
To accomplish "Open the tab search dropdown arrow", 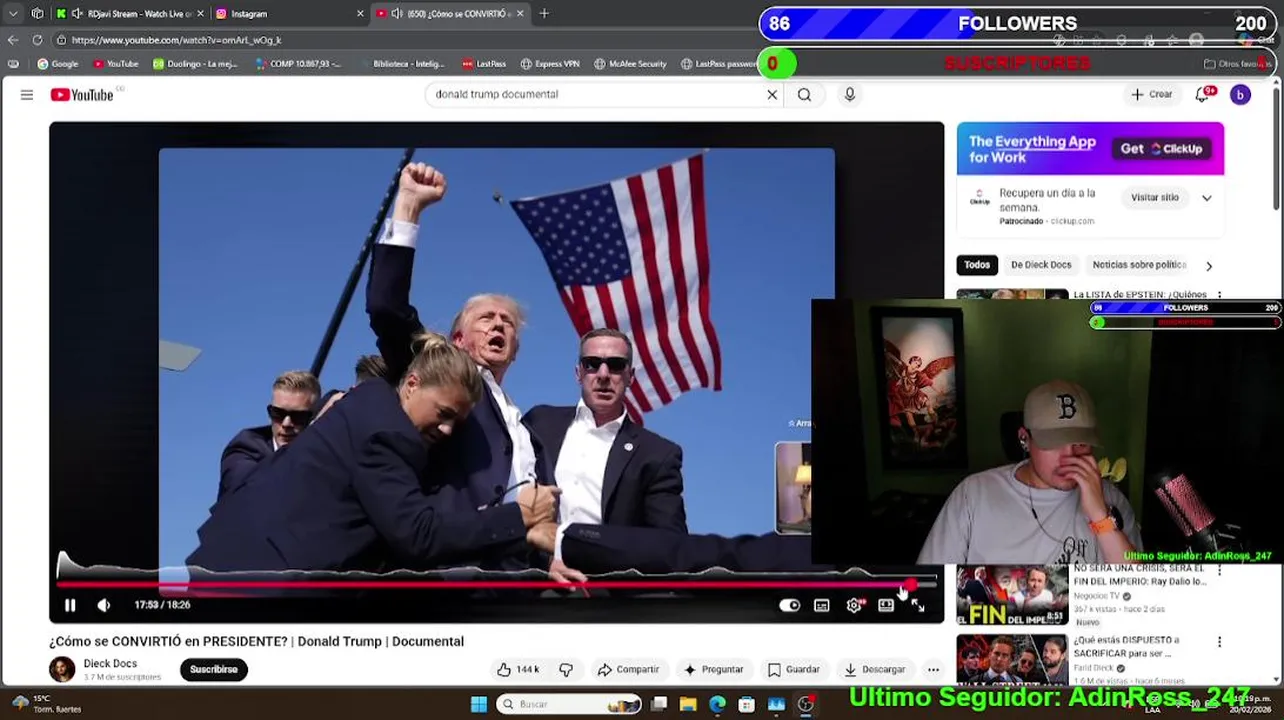I will coord(13,14).
